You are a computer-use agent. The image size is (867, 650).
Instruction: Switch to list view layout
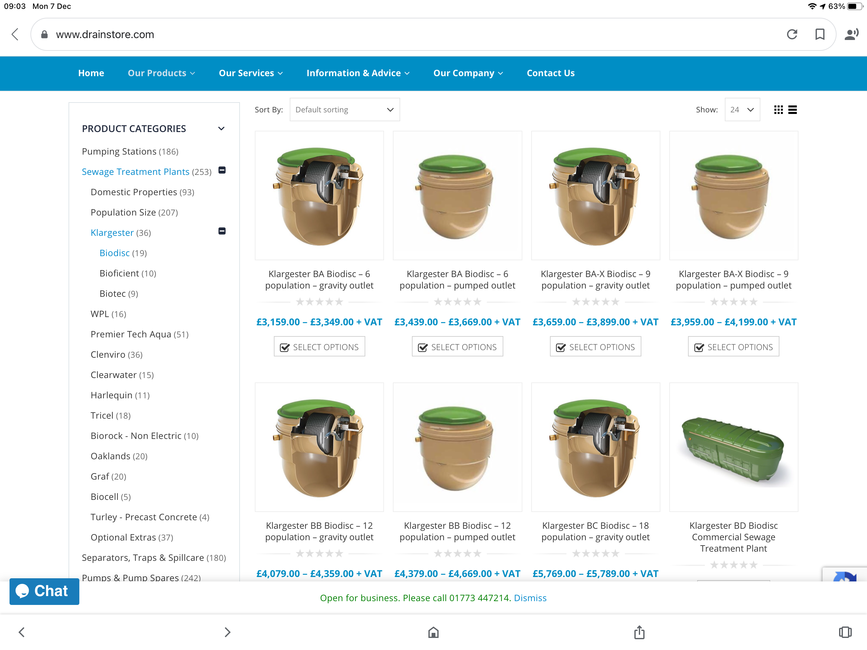(x=792, y=109)
